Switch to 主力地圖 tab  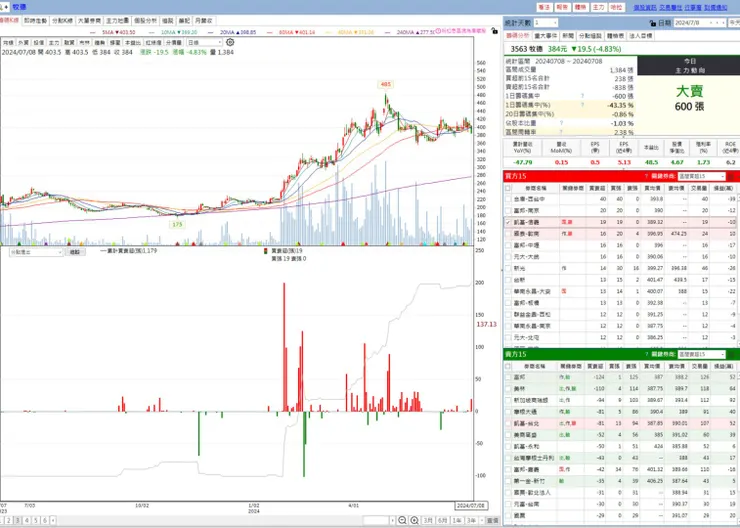pos(117,21)
